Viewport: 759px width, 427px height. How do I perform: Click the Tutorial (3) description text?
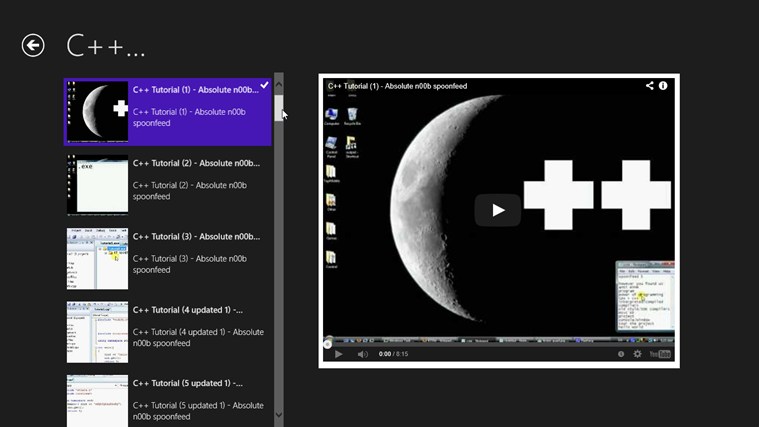190,264
